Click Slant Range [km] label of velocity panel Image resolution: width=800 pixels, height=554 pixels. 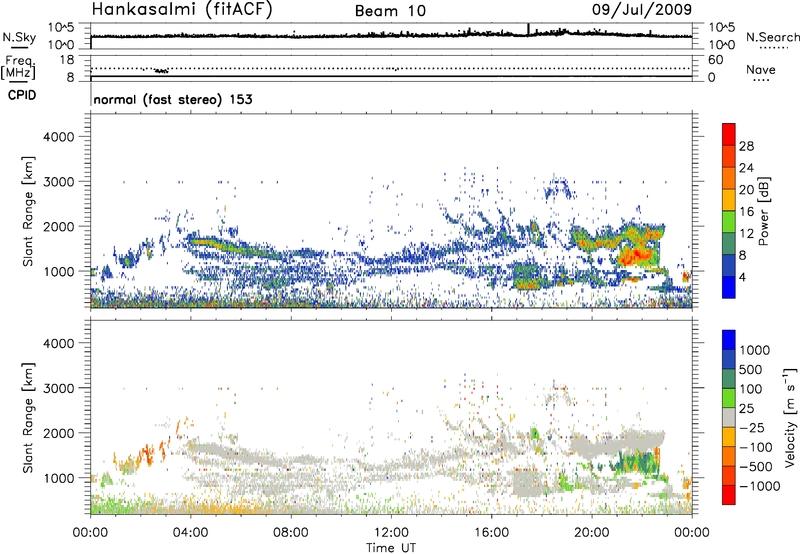28,417
